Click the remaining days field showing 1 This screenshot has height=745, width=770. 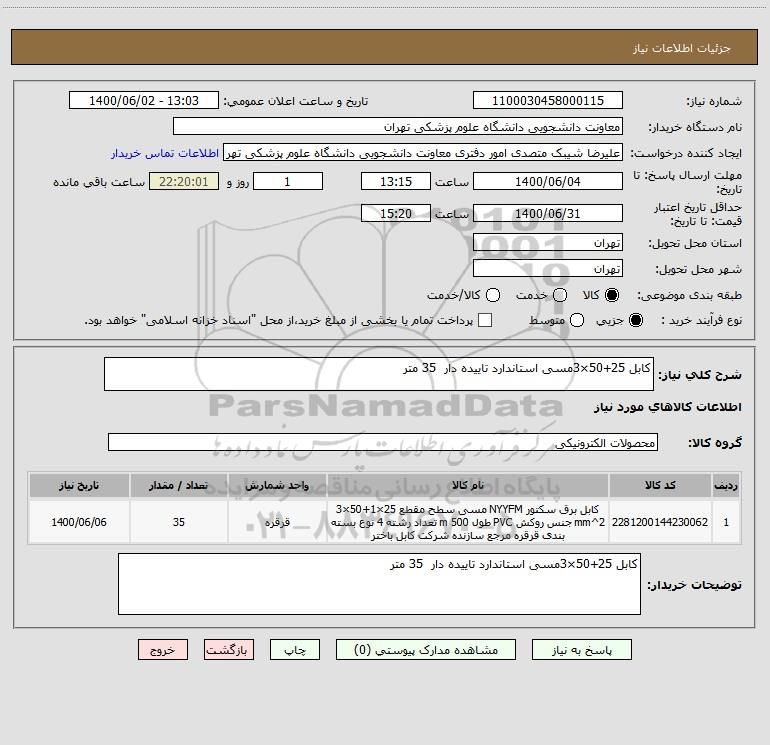coord(288,181)
